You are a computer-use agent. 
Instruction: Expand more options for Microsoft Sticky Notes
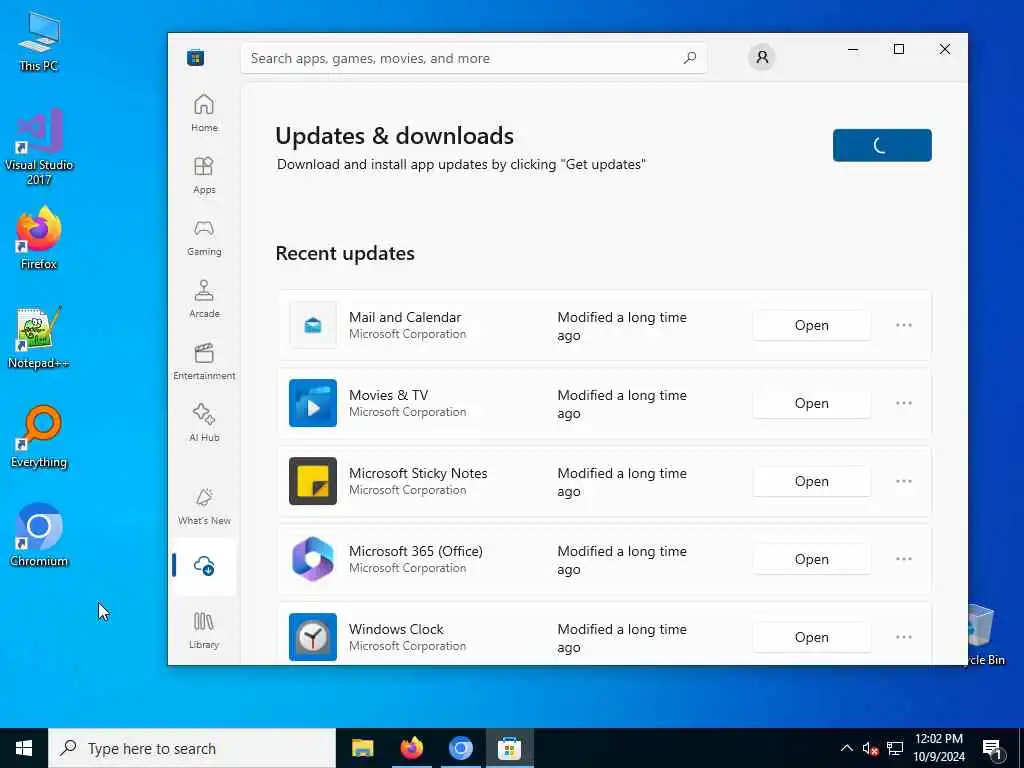coord(904,481)
